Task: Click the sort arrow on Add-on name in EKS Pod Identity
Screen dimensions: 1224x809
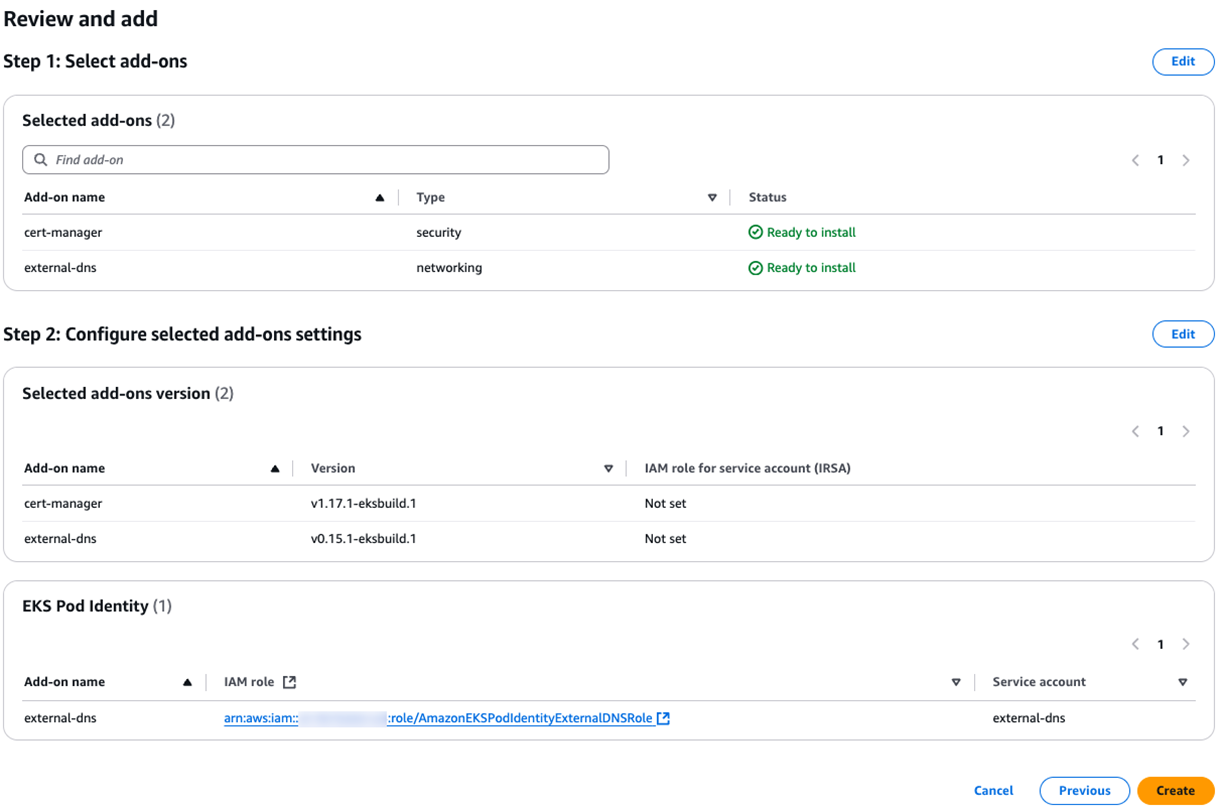Action: click(187, 681)
